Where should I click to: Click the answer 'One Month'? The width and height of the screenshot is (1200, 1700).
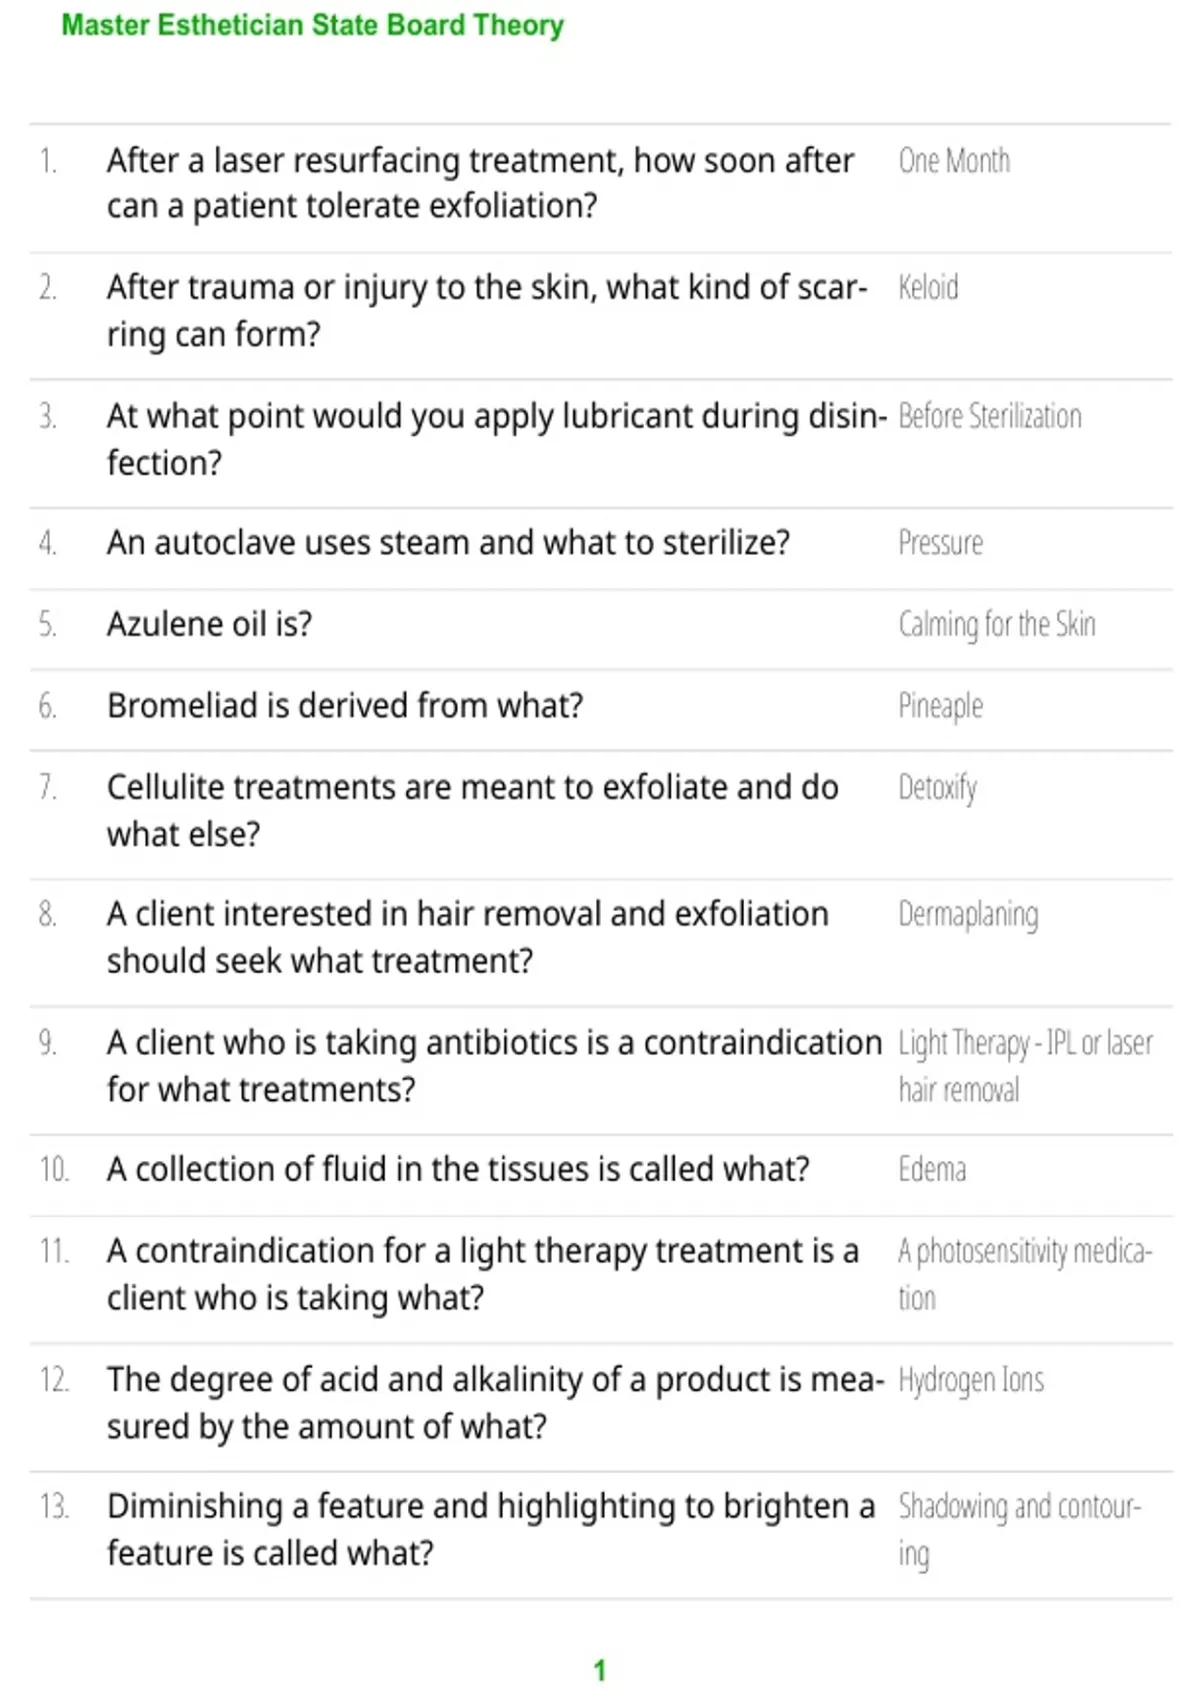coord(954,161)
